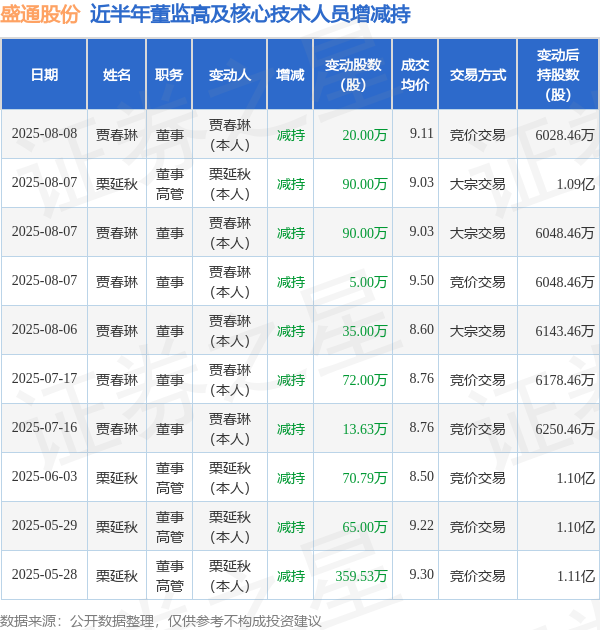Select the 交易方式 column header
Image resolution: width=600 pixels, height=630 pixels.
coord(477,75)
